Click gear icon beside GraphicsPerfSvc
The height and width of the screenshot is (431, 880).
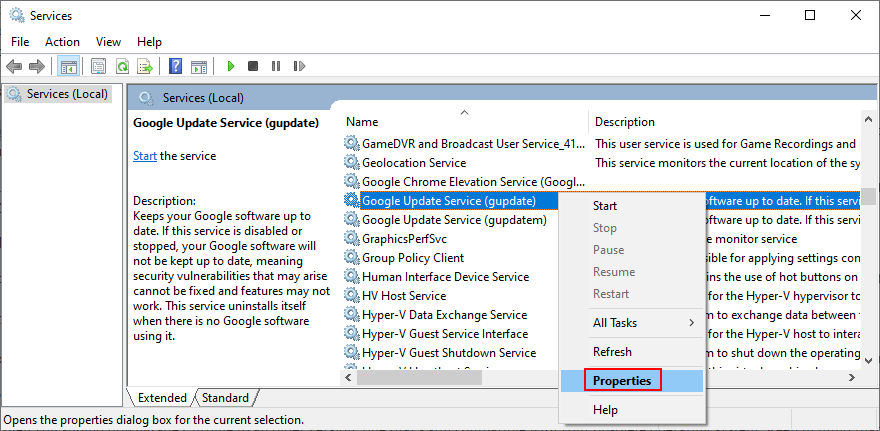(x=351, y=239)
